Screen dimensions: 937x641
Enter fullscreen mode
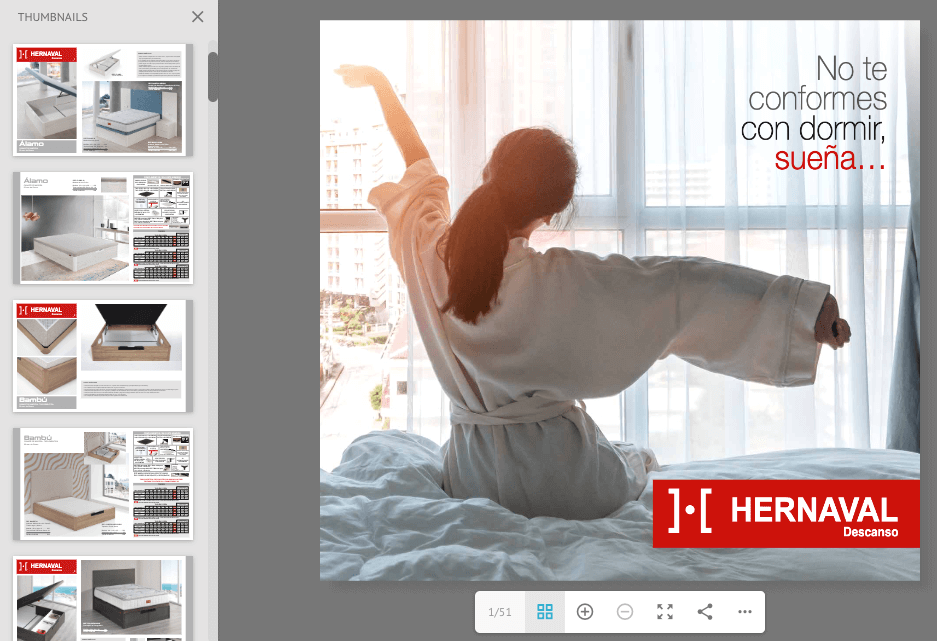point(665,612)
